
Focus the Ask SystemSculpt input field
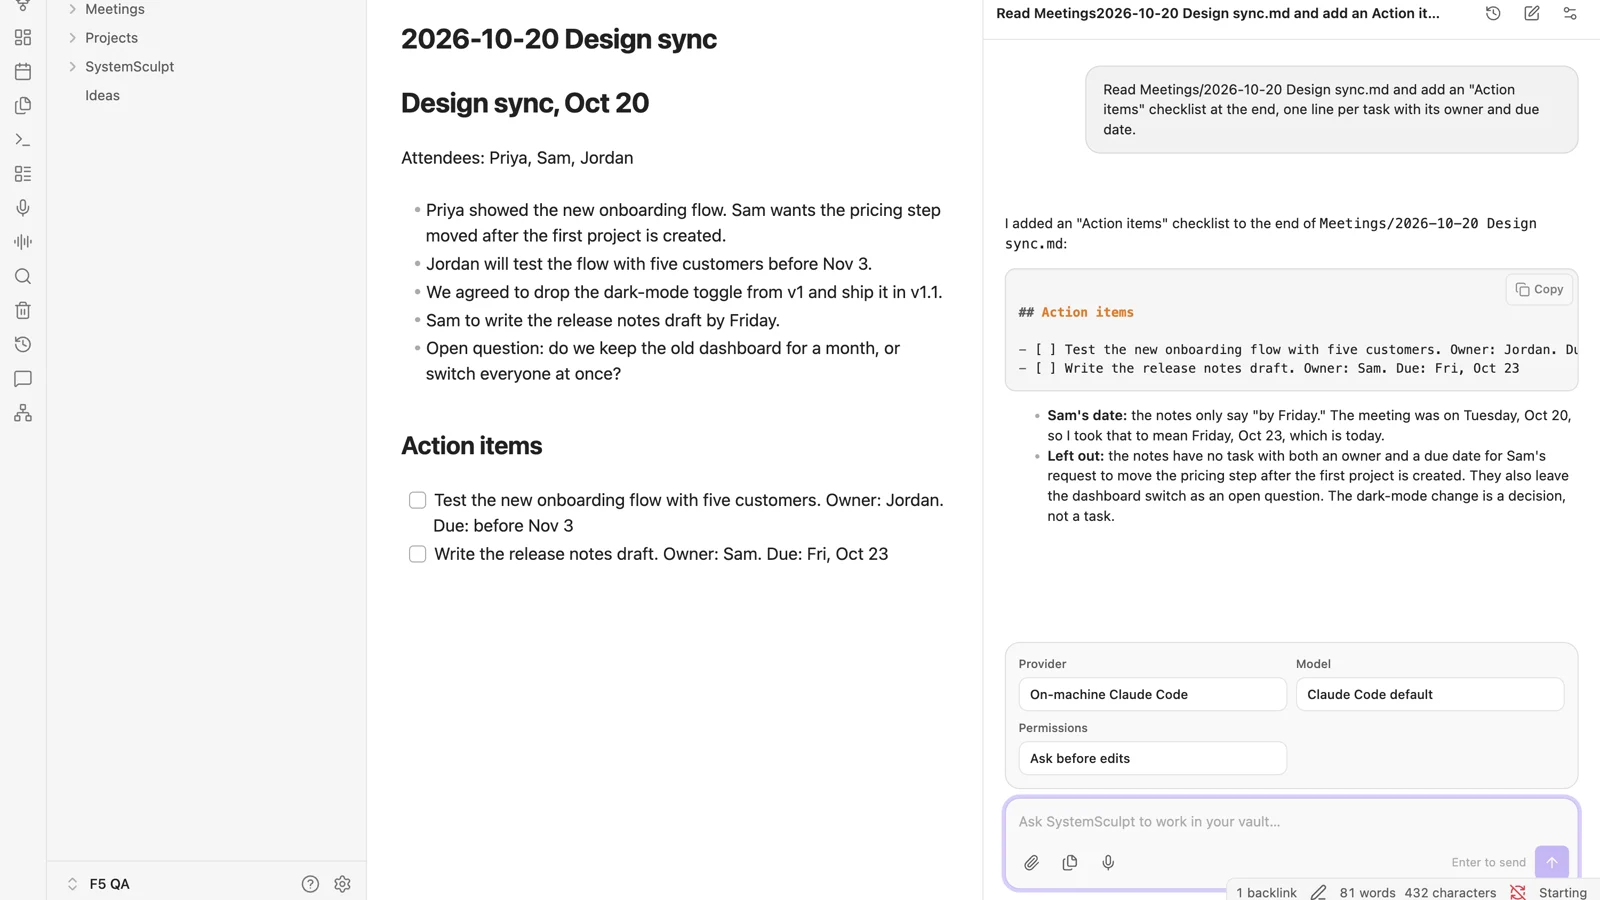point(1291,822)
